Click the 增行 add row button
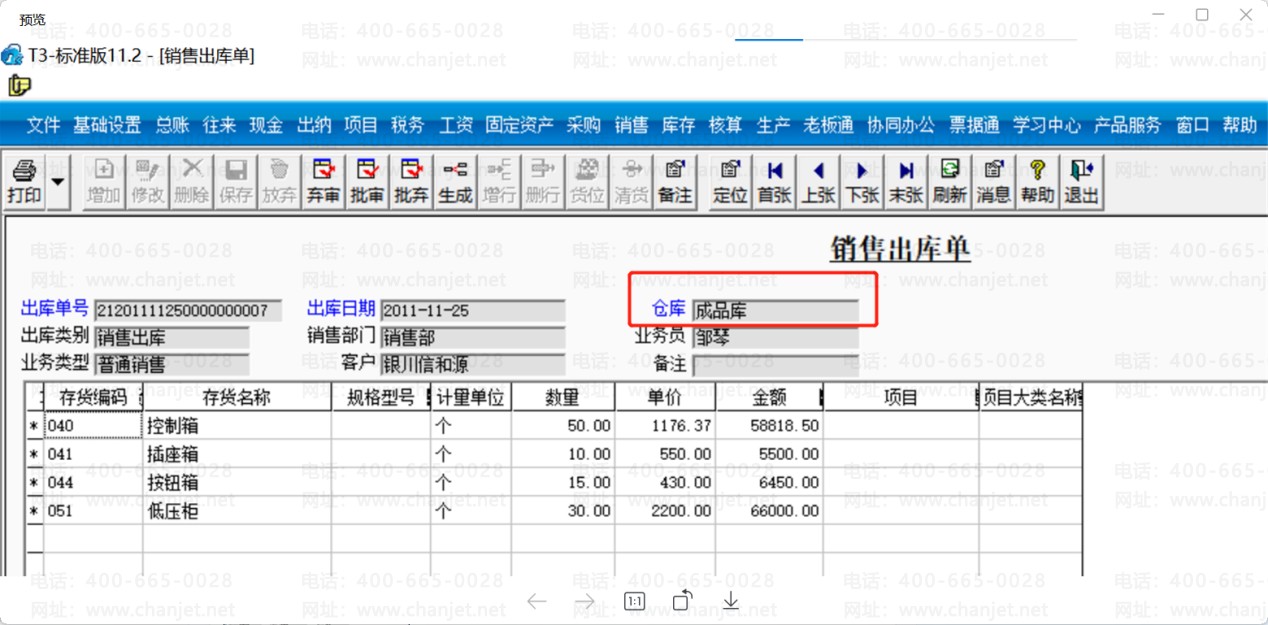The height and width of the screenshot is (625, 1268). [499, 182]
